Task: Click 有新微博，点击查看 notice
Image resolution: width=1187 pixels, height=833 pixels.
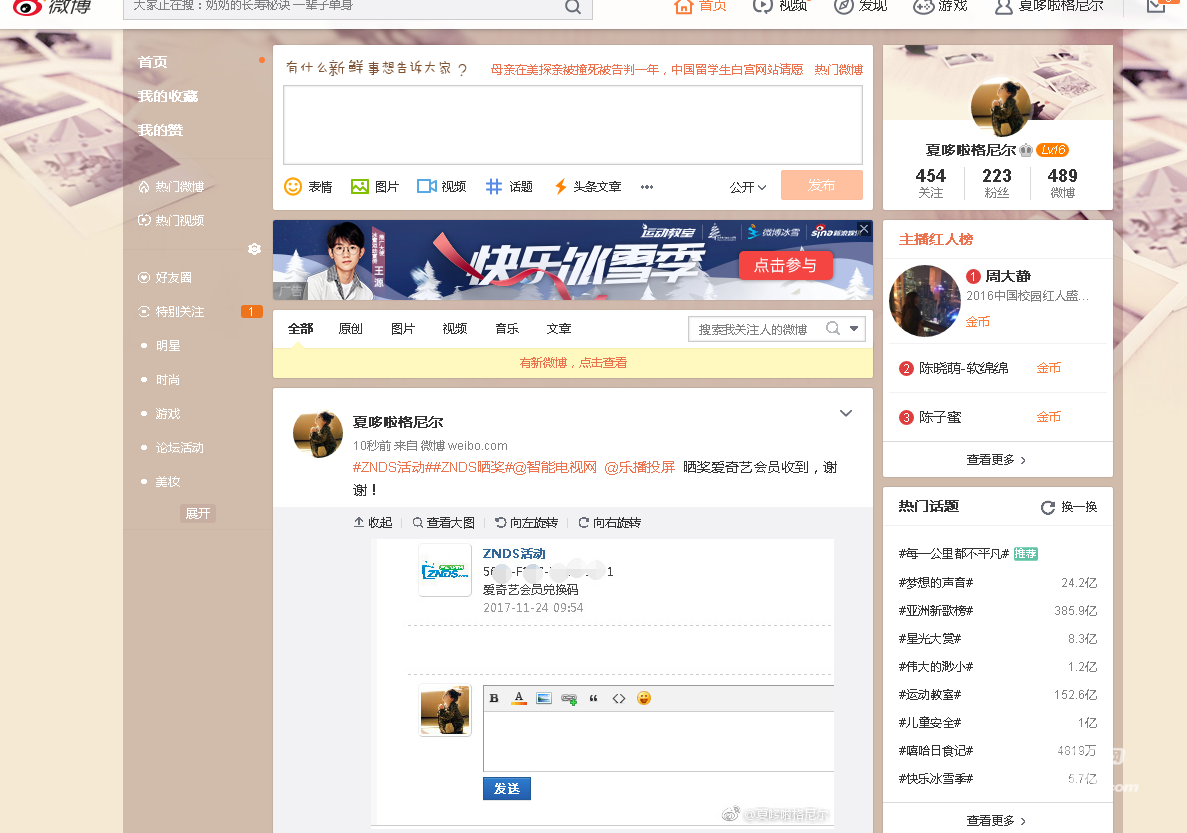Action: coord(573,363)
